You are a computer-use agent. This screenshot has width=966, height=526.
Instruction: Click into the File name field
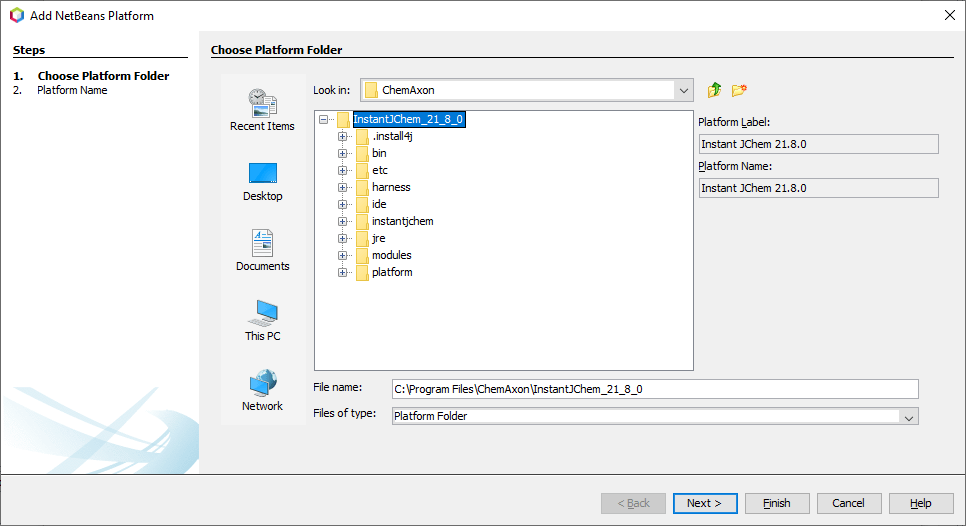pyautogui.click(x=654, y=389)
